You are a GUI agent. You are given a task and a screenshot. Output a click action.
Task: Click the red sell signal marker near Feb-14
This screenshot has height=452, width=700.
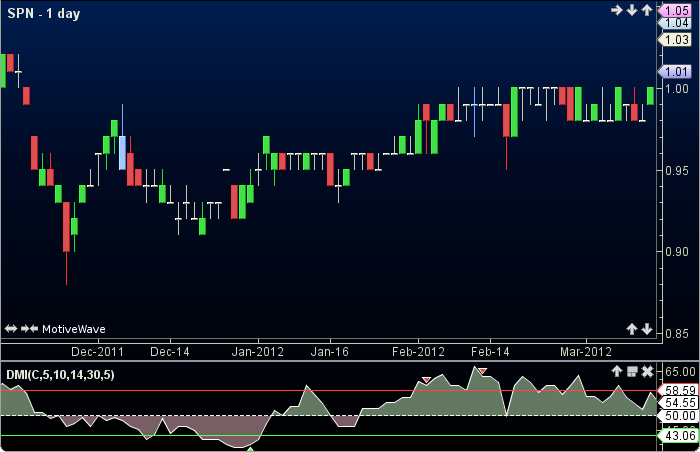point(482,371)
